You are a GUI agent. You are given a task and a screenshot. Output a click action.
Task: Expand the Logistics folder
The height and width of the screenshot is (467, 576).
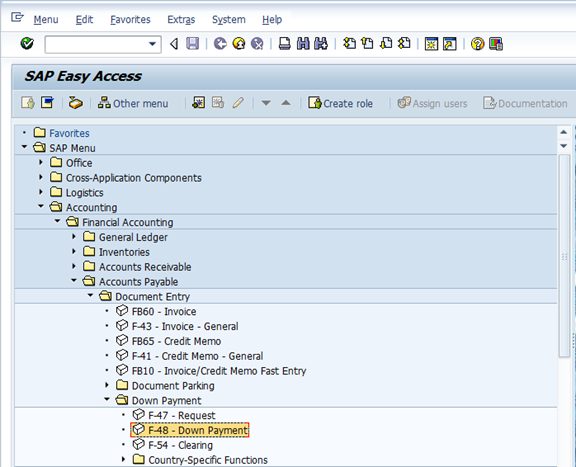coord(41,191)
